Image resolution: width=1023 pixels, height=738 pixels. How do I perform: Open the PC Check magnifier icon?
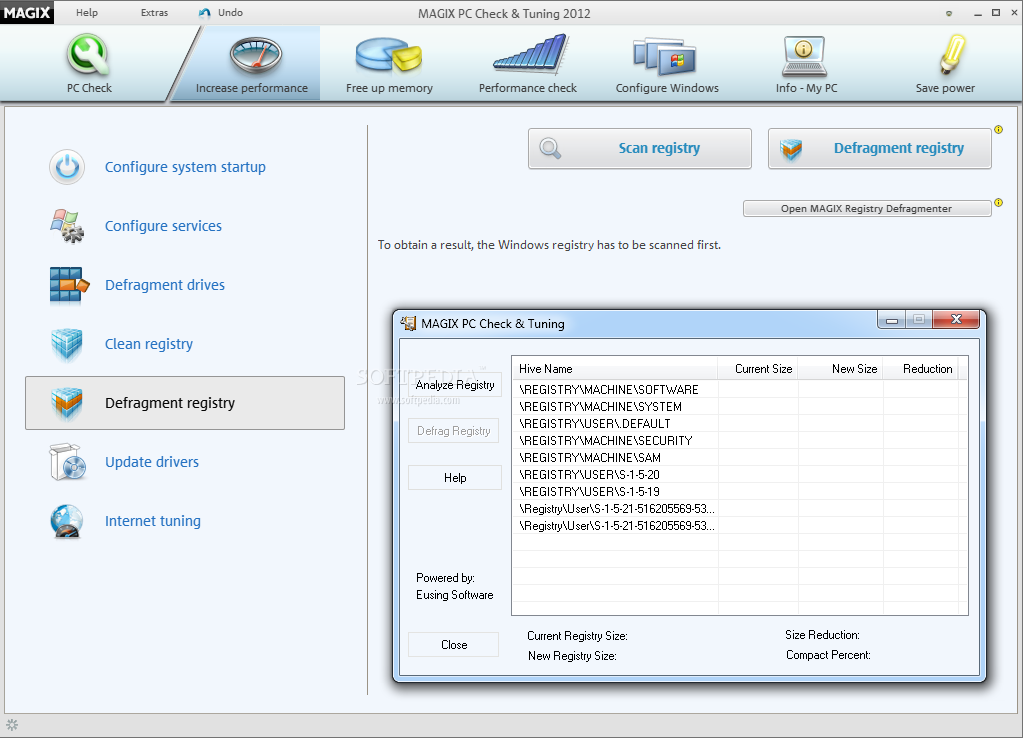point(88,55)
